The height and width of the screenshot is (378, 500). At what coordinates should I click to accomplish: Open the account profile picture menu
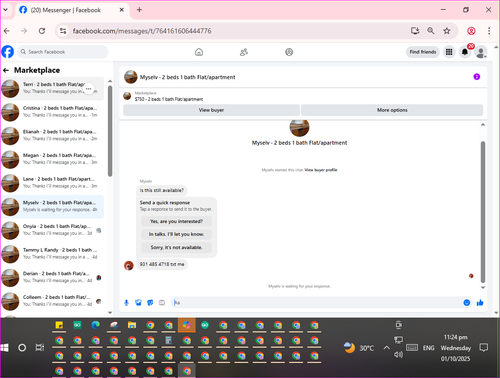(x=481, y=52)
